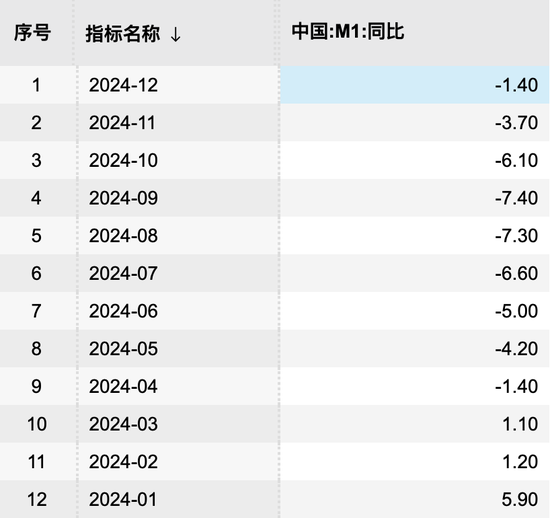Click the 1.10 value for 2024-03
The width and height of the screenshot is (550, 518).
tap(415, 424)
